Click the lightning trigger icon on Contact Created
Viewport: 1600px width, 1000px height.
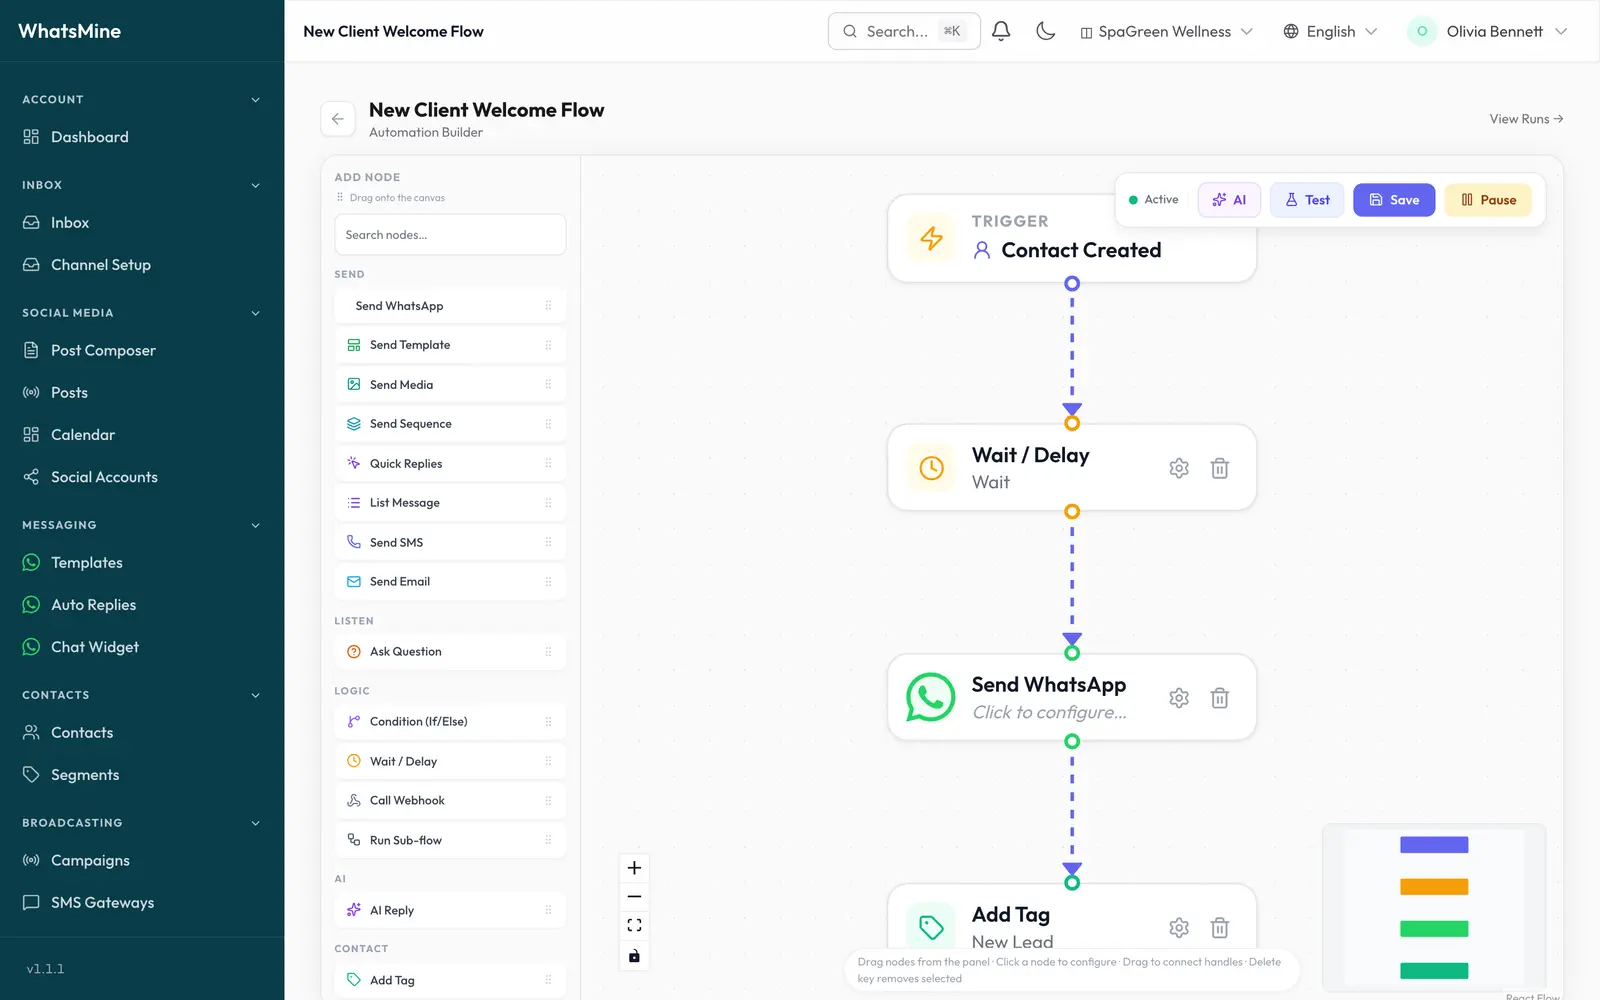(931, 238)
